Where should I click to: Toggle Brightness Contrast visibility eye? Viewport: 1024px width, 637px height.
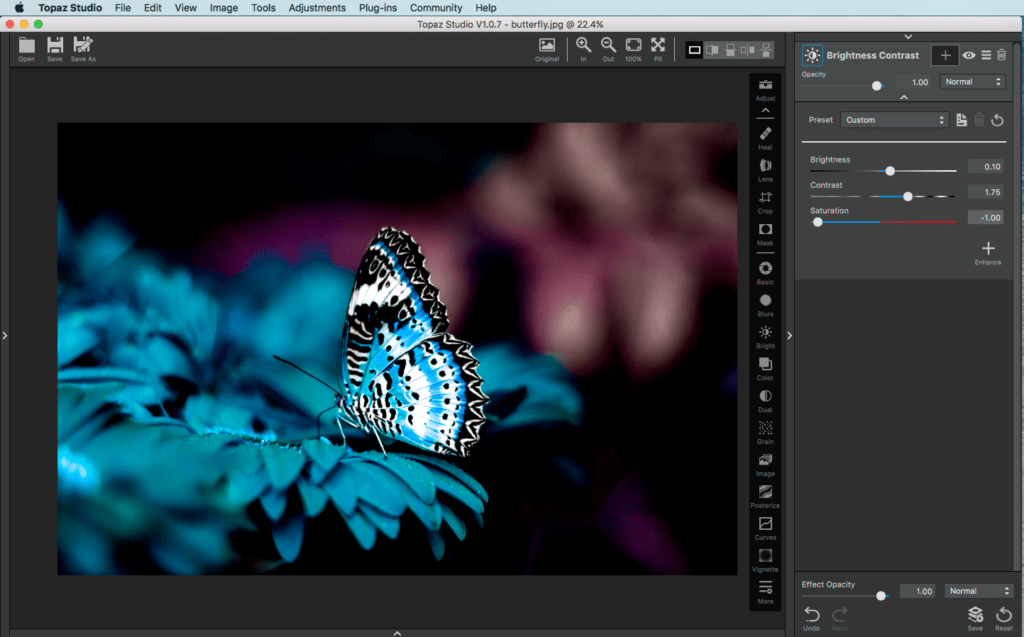pos(968,56)
